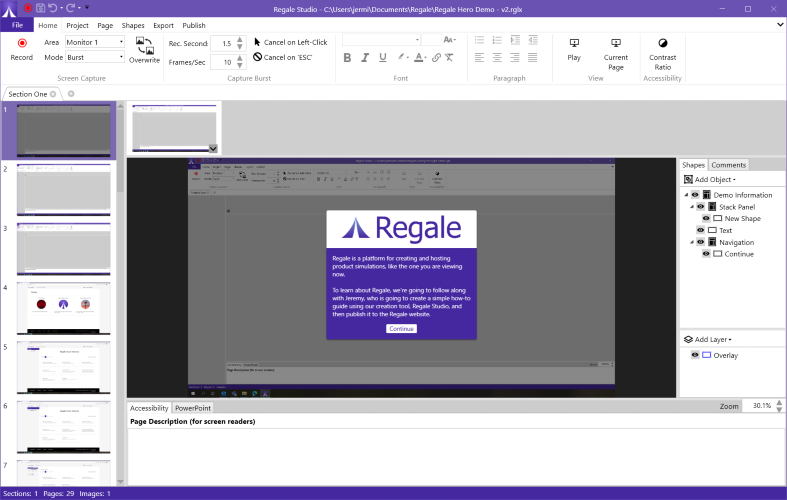Open the change case Aa dropdown

point(450,40)
